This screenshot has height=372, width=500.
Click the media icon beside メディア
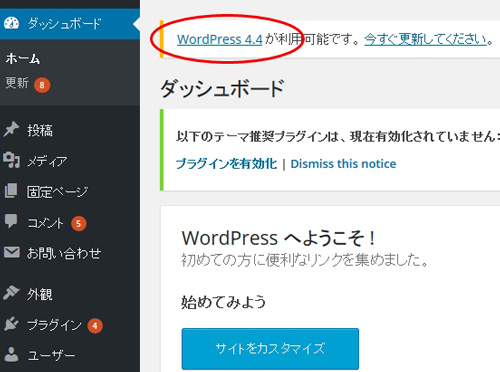click(x=11, y=160)
